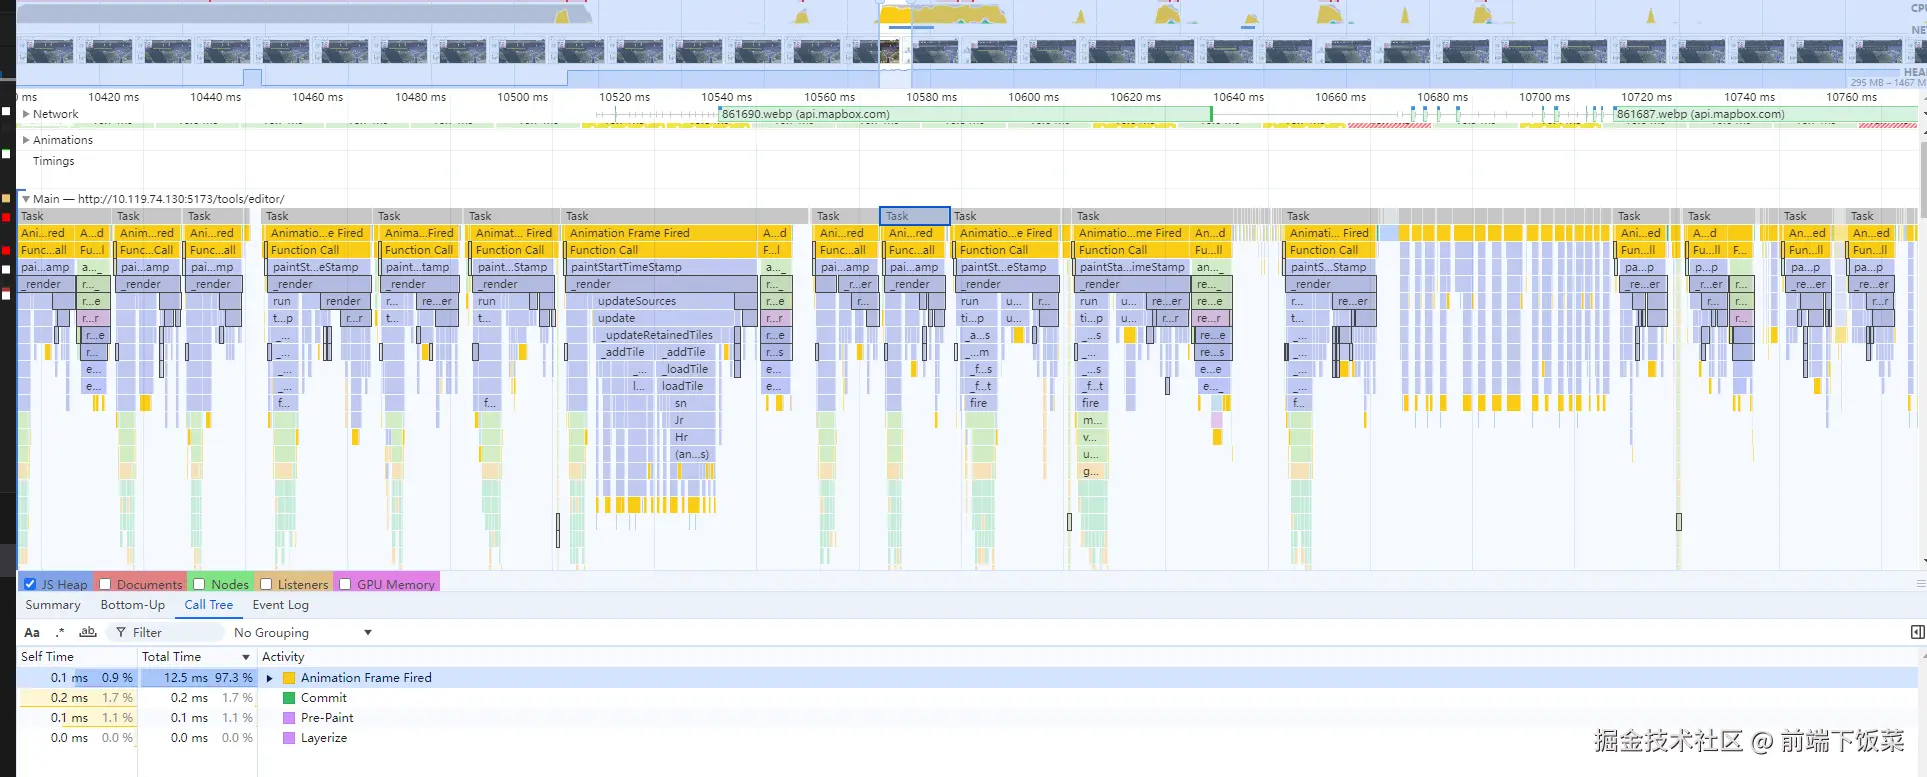Enable the Documents memory checkbox
Screen dimensions: 1927x777
pos(105,584)
